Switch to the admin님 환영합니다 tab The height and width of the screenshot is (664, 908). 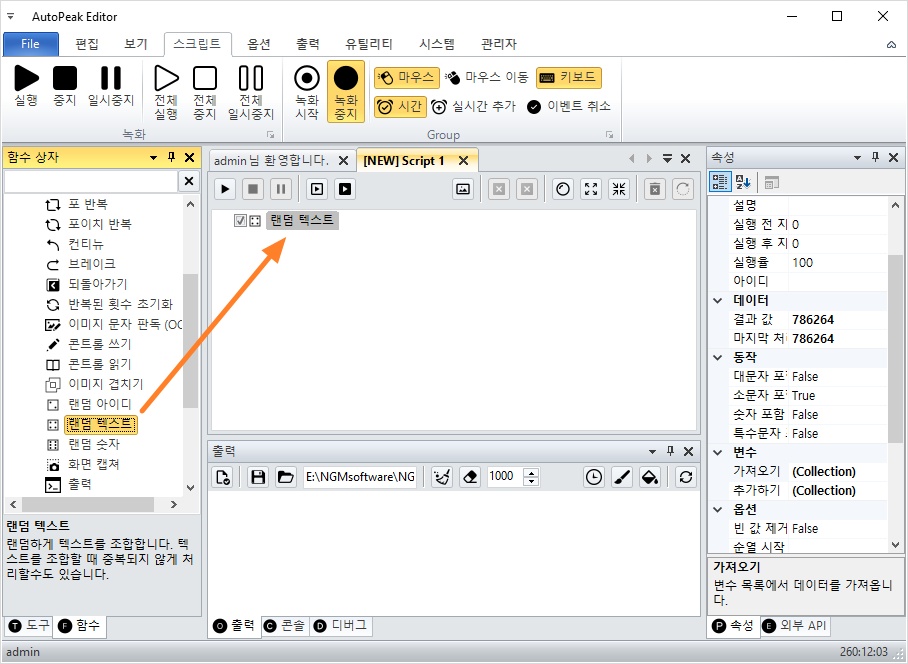[x=271, y=160]
